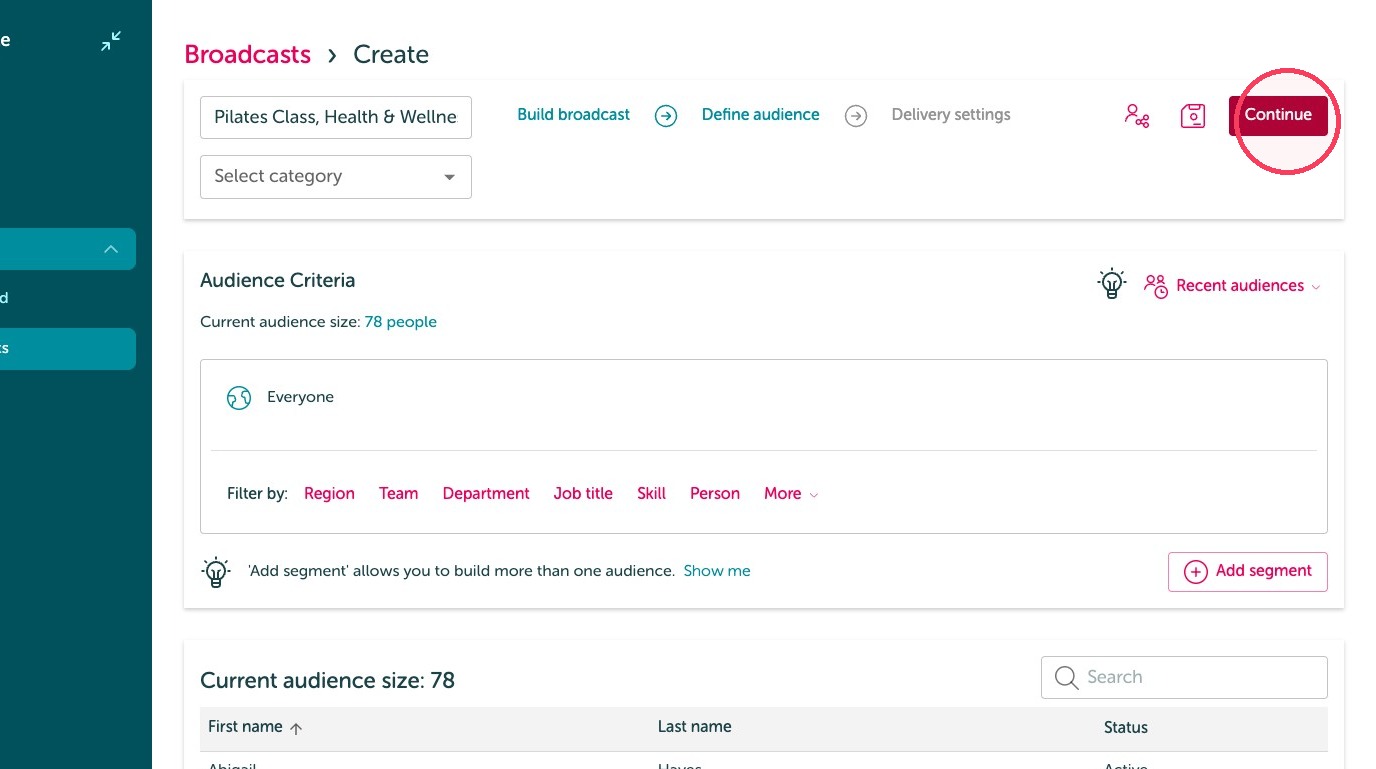1376x769 pixels.
Task: Filter audience by Team
Action: pyautogui.click(x=399, y=494)
